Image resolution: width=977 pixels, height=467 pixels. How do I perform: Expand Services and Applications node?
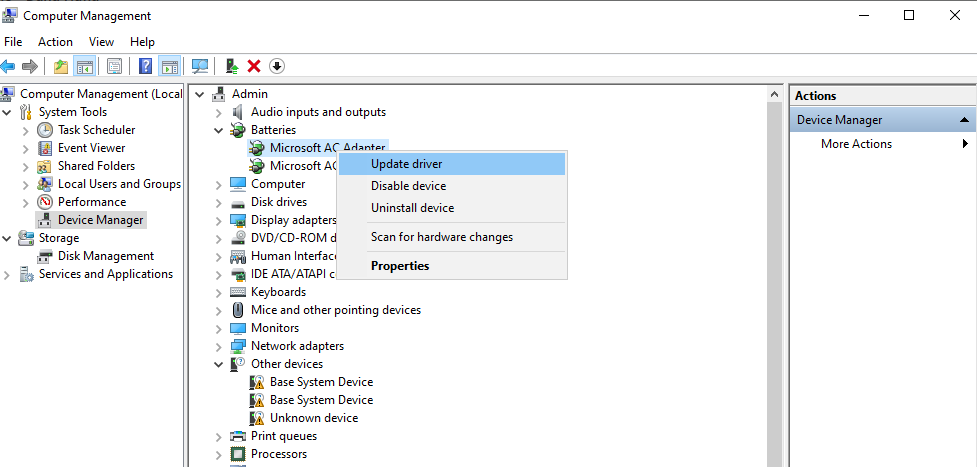(x=8, y=274)
